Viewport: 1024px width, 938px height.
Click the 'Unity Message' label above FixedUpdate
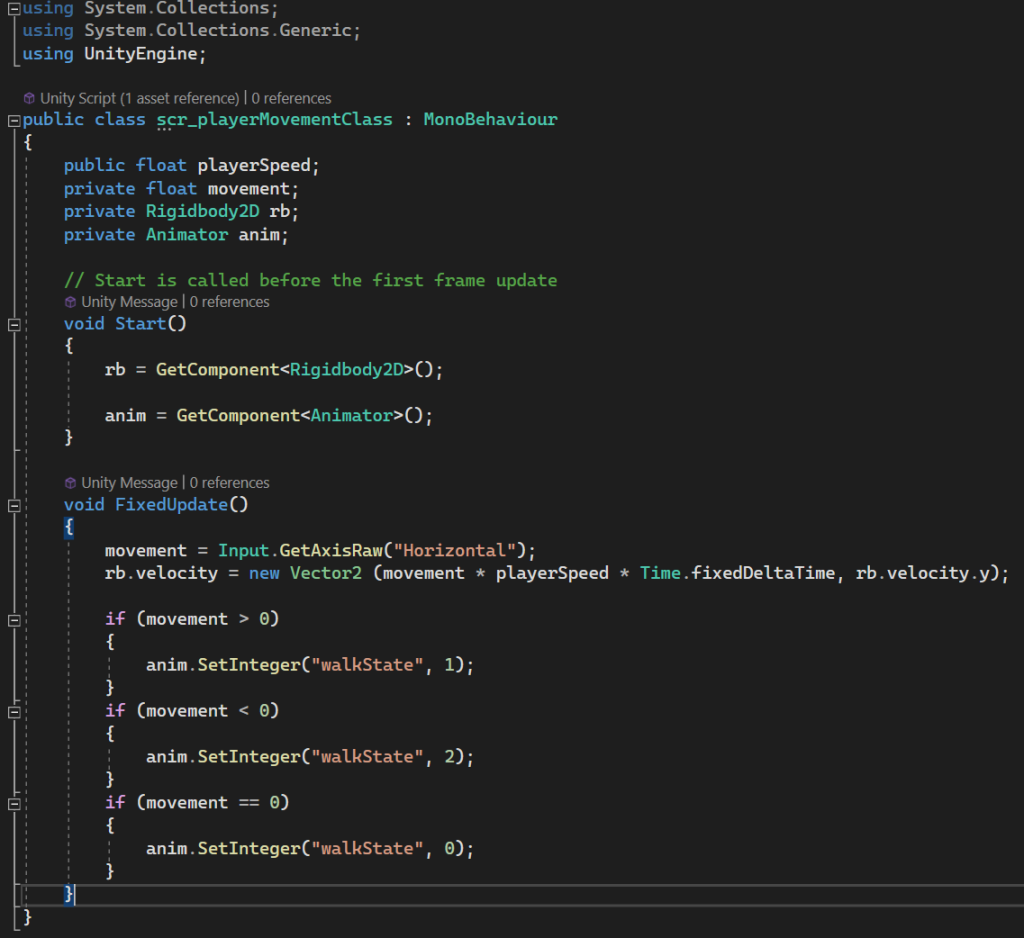129,482
